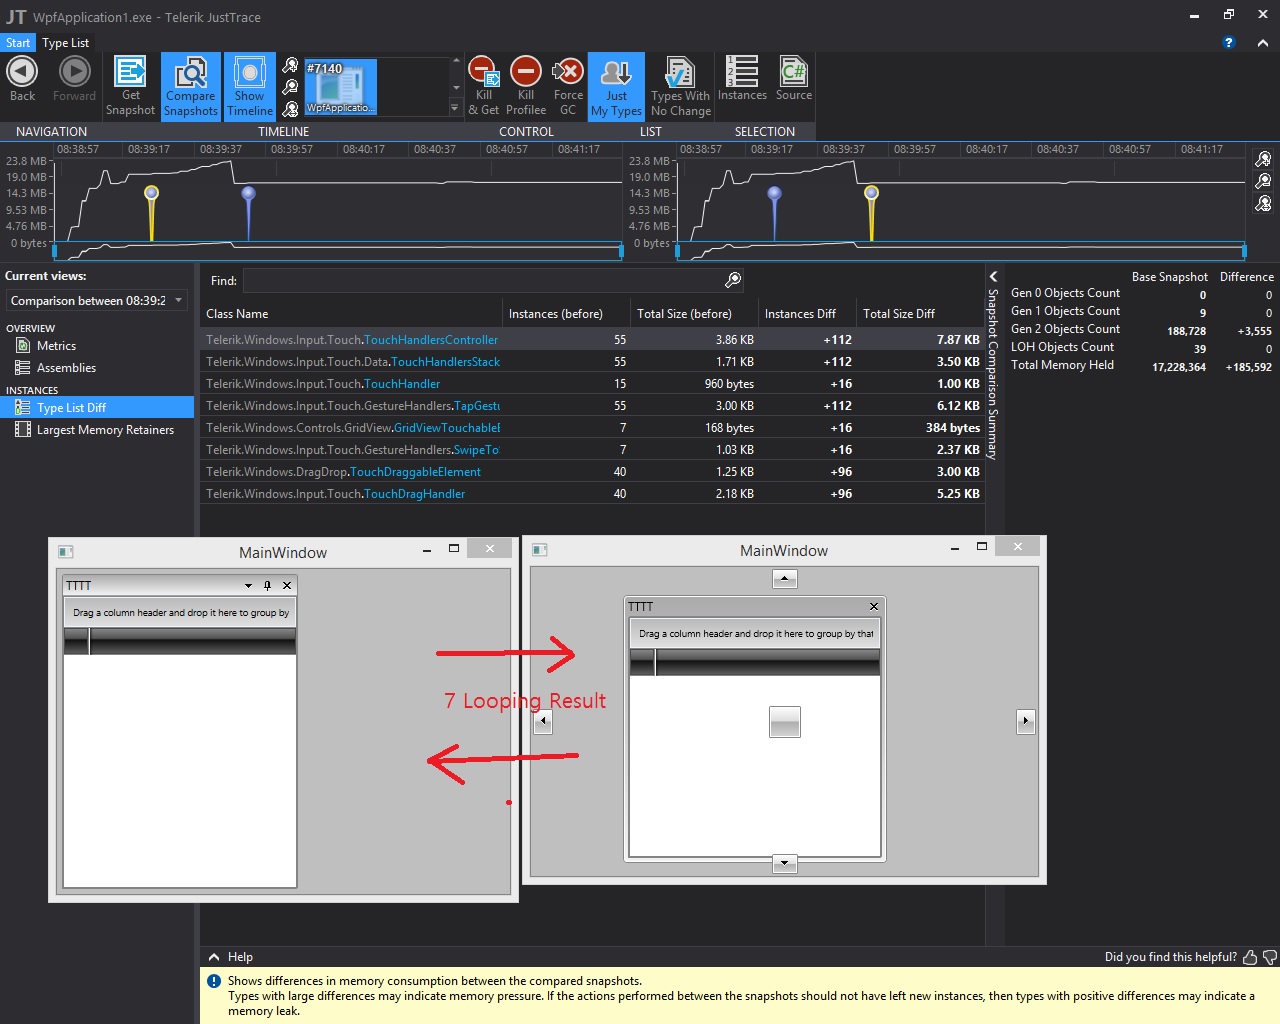Click the middle zoom icon beside snapshot gallery
This screenshot has height=1024, width=1280.
tap(290, 87)
